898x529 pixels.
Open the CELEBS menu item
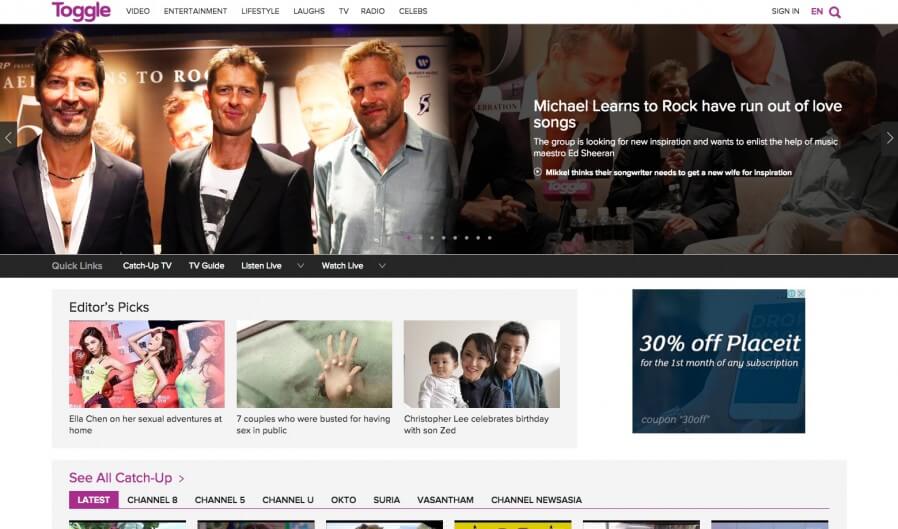(x=413, y=11)
